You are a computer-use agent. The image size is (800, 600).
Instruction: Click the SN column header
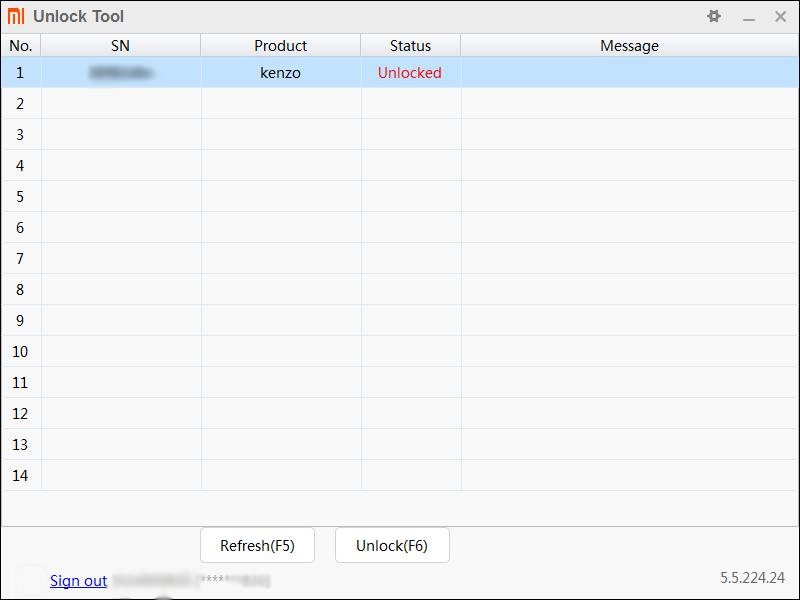(120, 45)
